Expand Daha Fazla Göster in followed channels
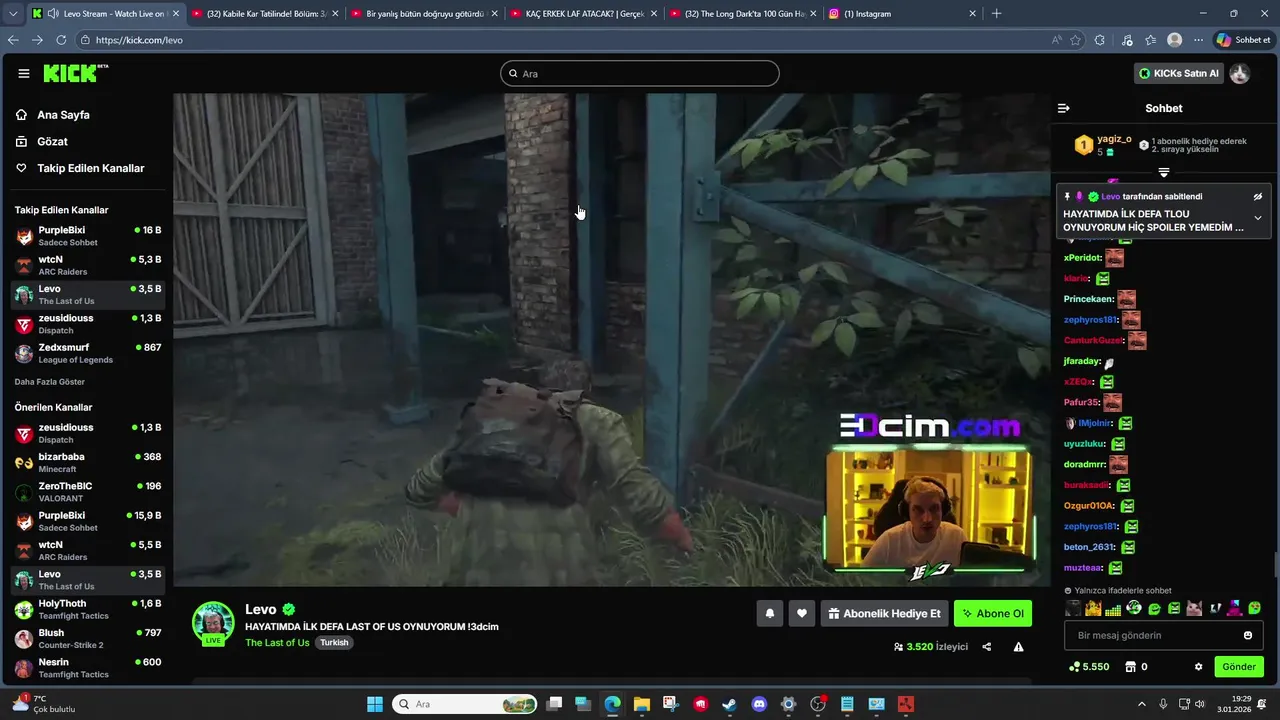 click(x=50, y=382)
